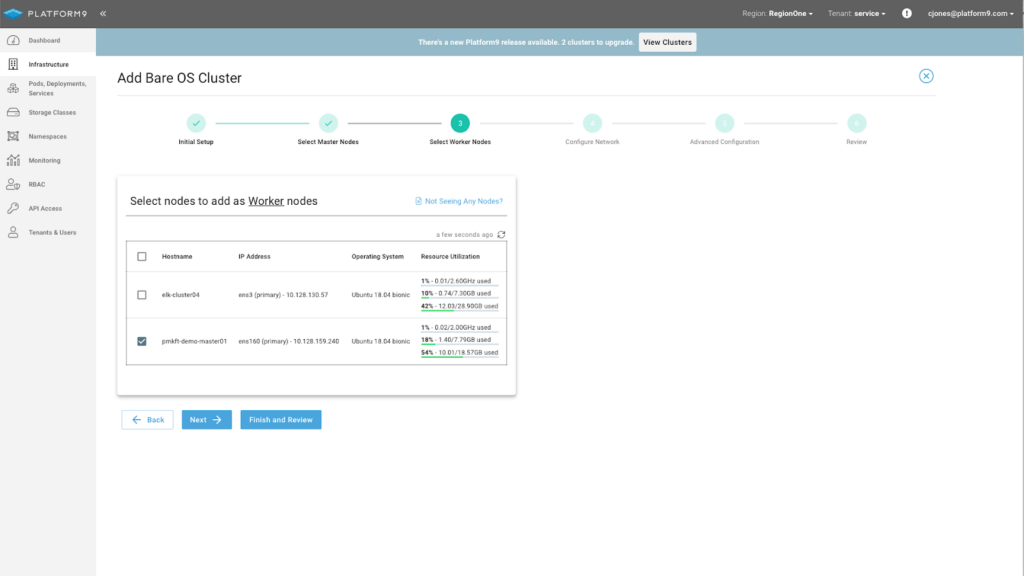
Task: Click the Advanced Configuration step label
Action: (x=724, y=142)
